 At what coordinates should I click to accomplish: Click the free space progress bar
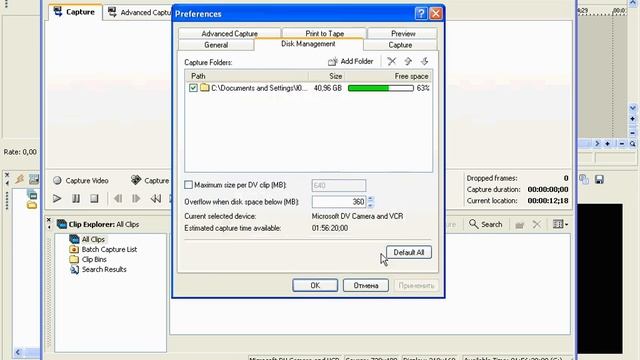pos(380,88)
